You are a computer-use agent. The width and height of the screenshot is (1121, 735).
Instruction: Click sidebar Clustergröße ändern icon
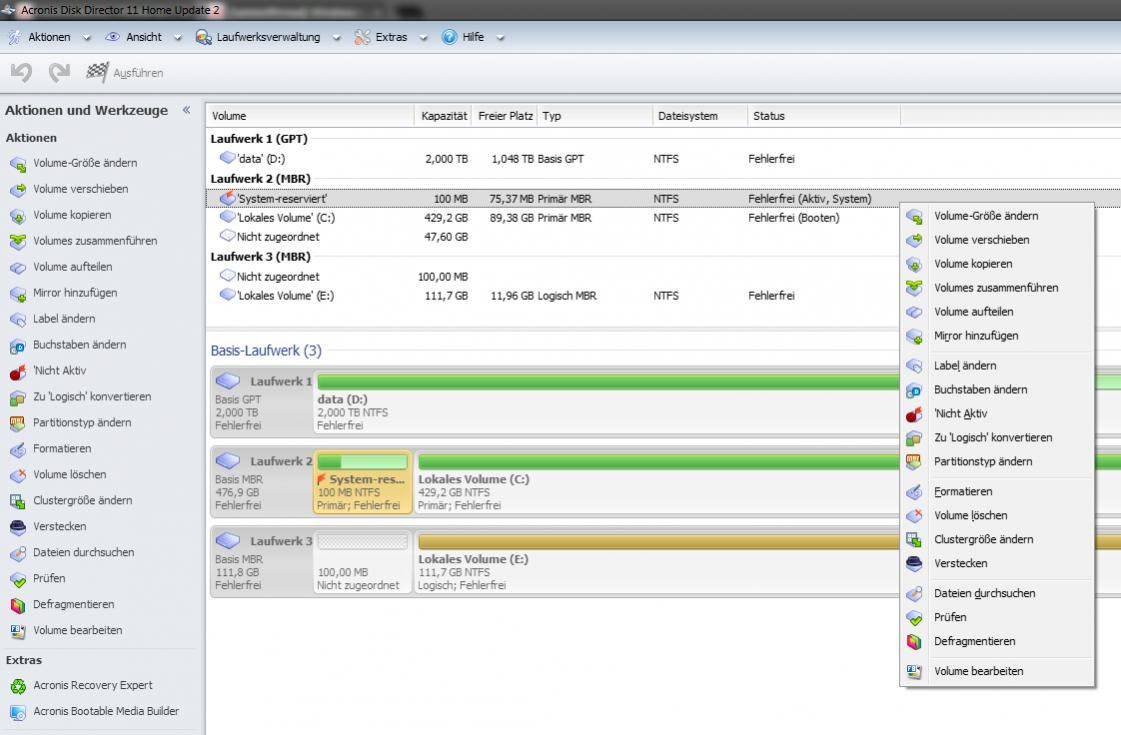click(18, 500)
